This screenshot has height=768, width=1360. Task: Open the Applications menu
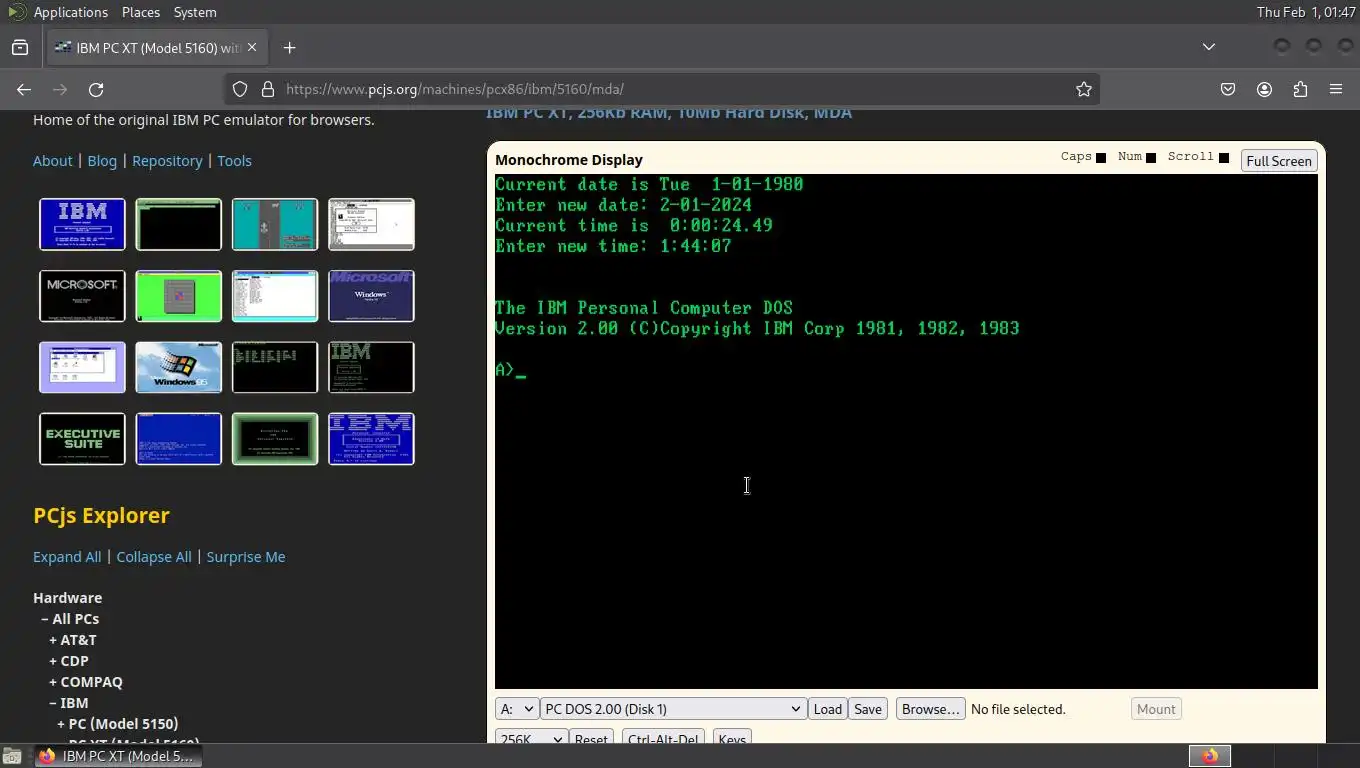point(70,12)
